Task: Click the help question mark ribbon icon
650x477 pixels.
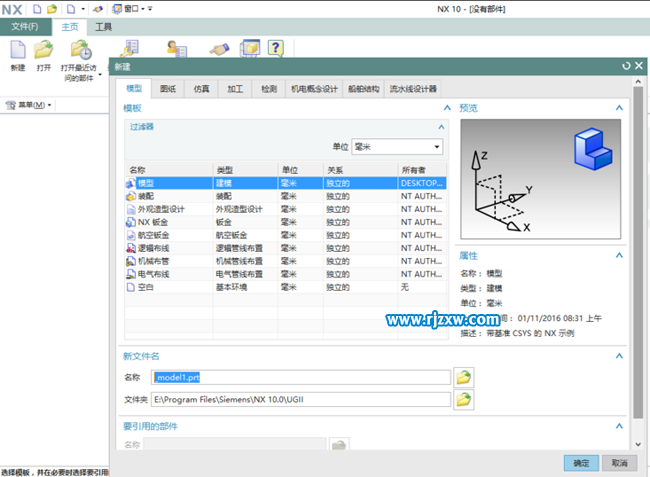Action: 276,48
